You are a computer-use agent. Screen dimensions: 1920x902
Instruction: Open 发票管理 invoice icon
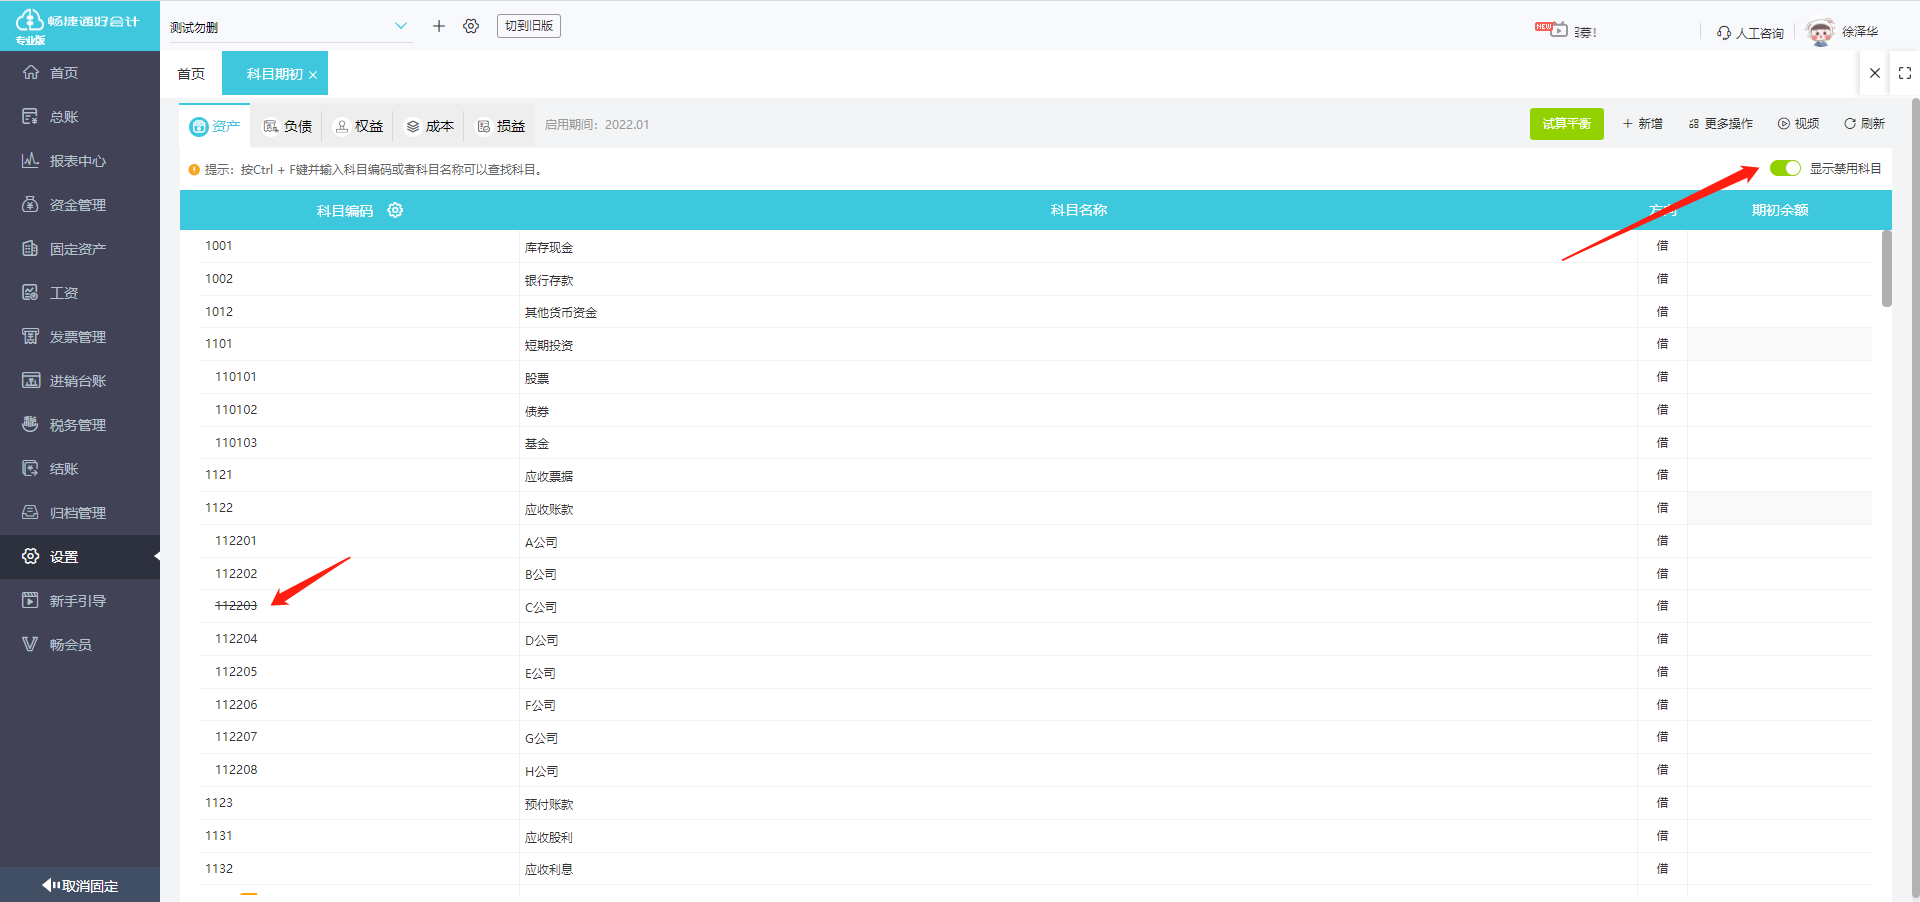(x=30, y=336)
